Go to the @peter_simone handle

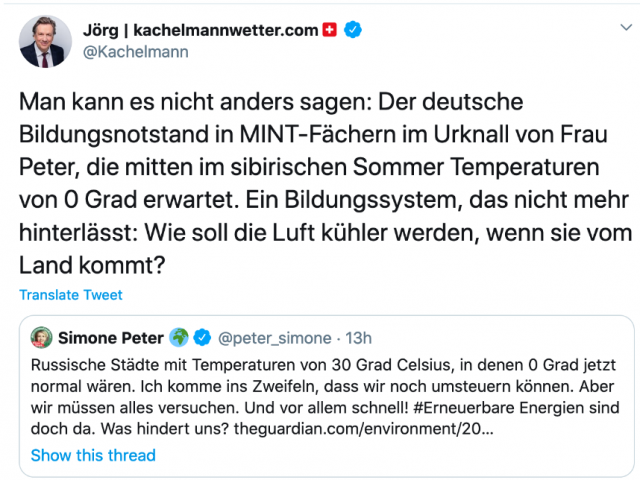[272, 336]
